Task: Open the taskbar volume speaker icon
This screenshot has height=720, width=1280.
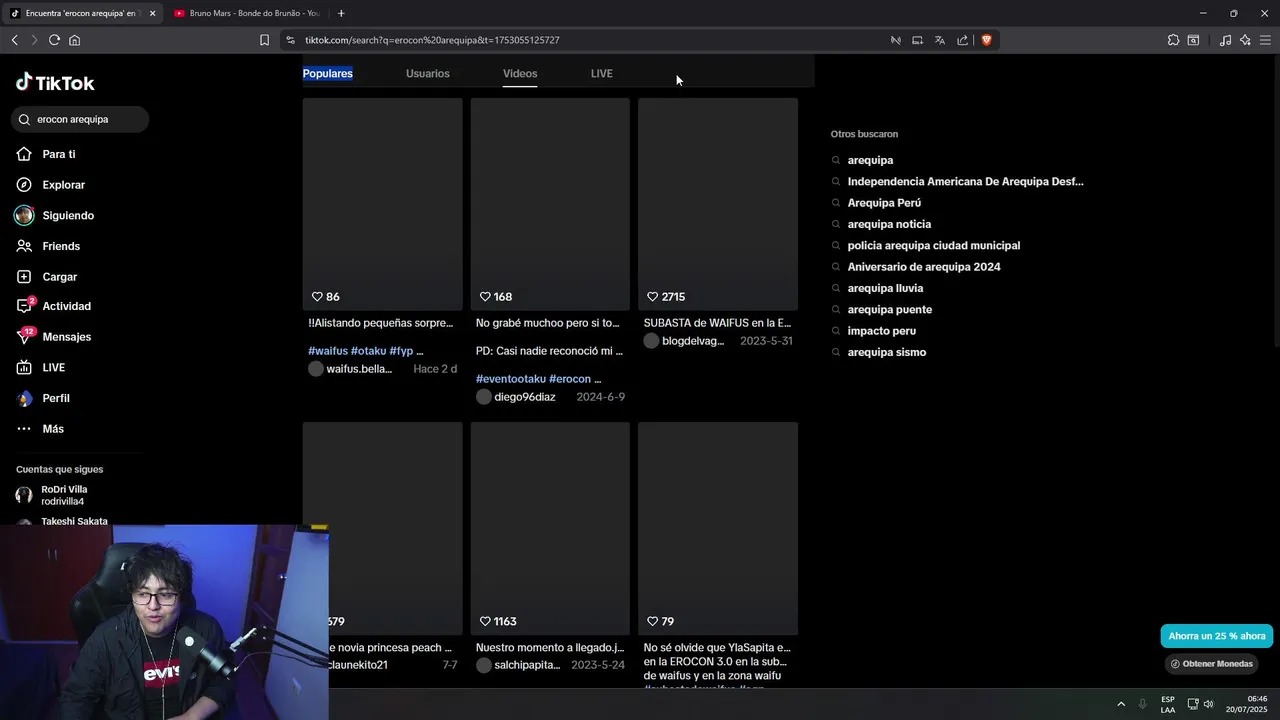Action: (x=1208, y=704)
